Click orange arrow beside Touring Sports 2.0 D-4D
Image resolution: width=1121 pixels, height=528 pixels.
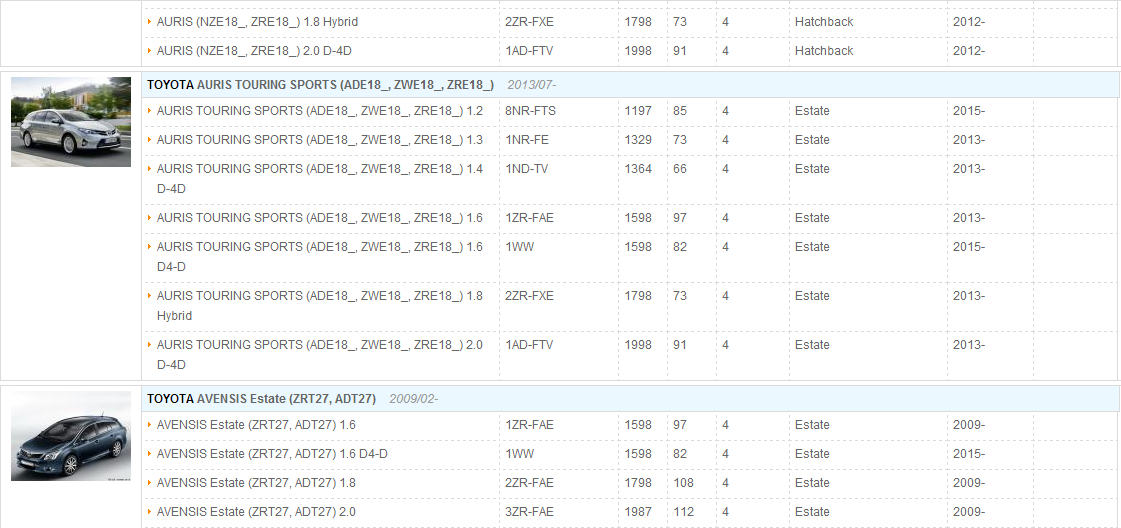(149, 344)
